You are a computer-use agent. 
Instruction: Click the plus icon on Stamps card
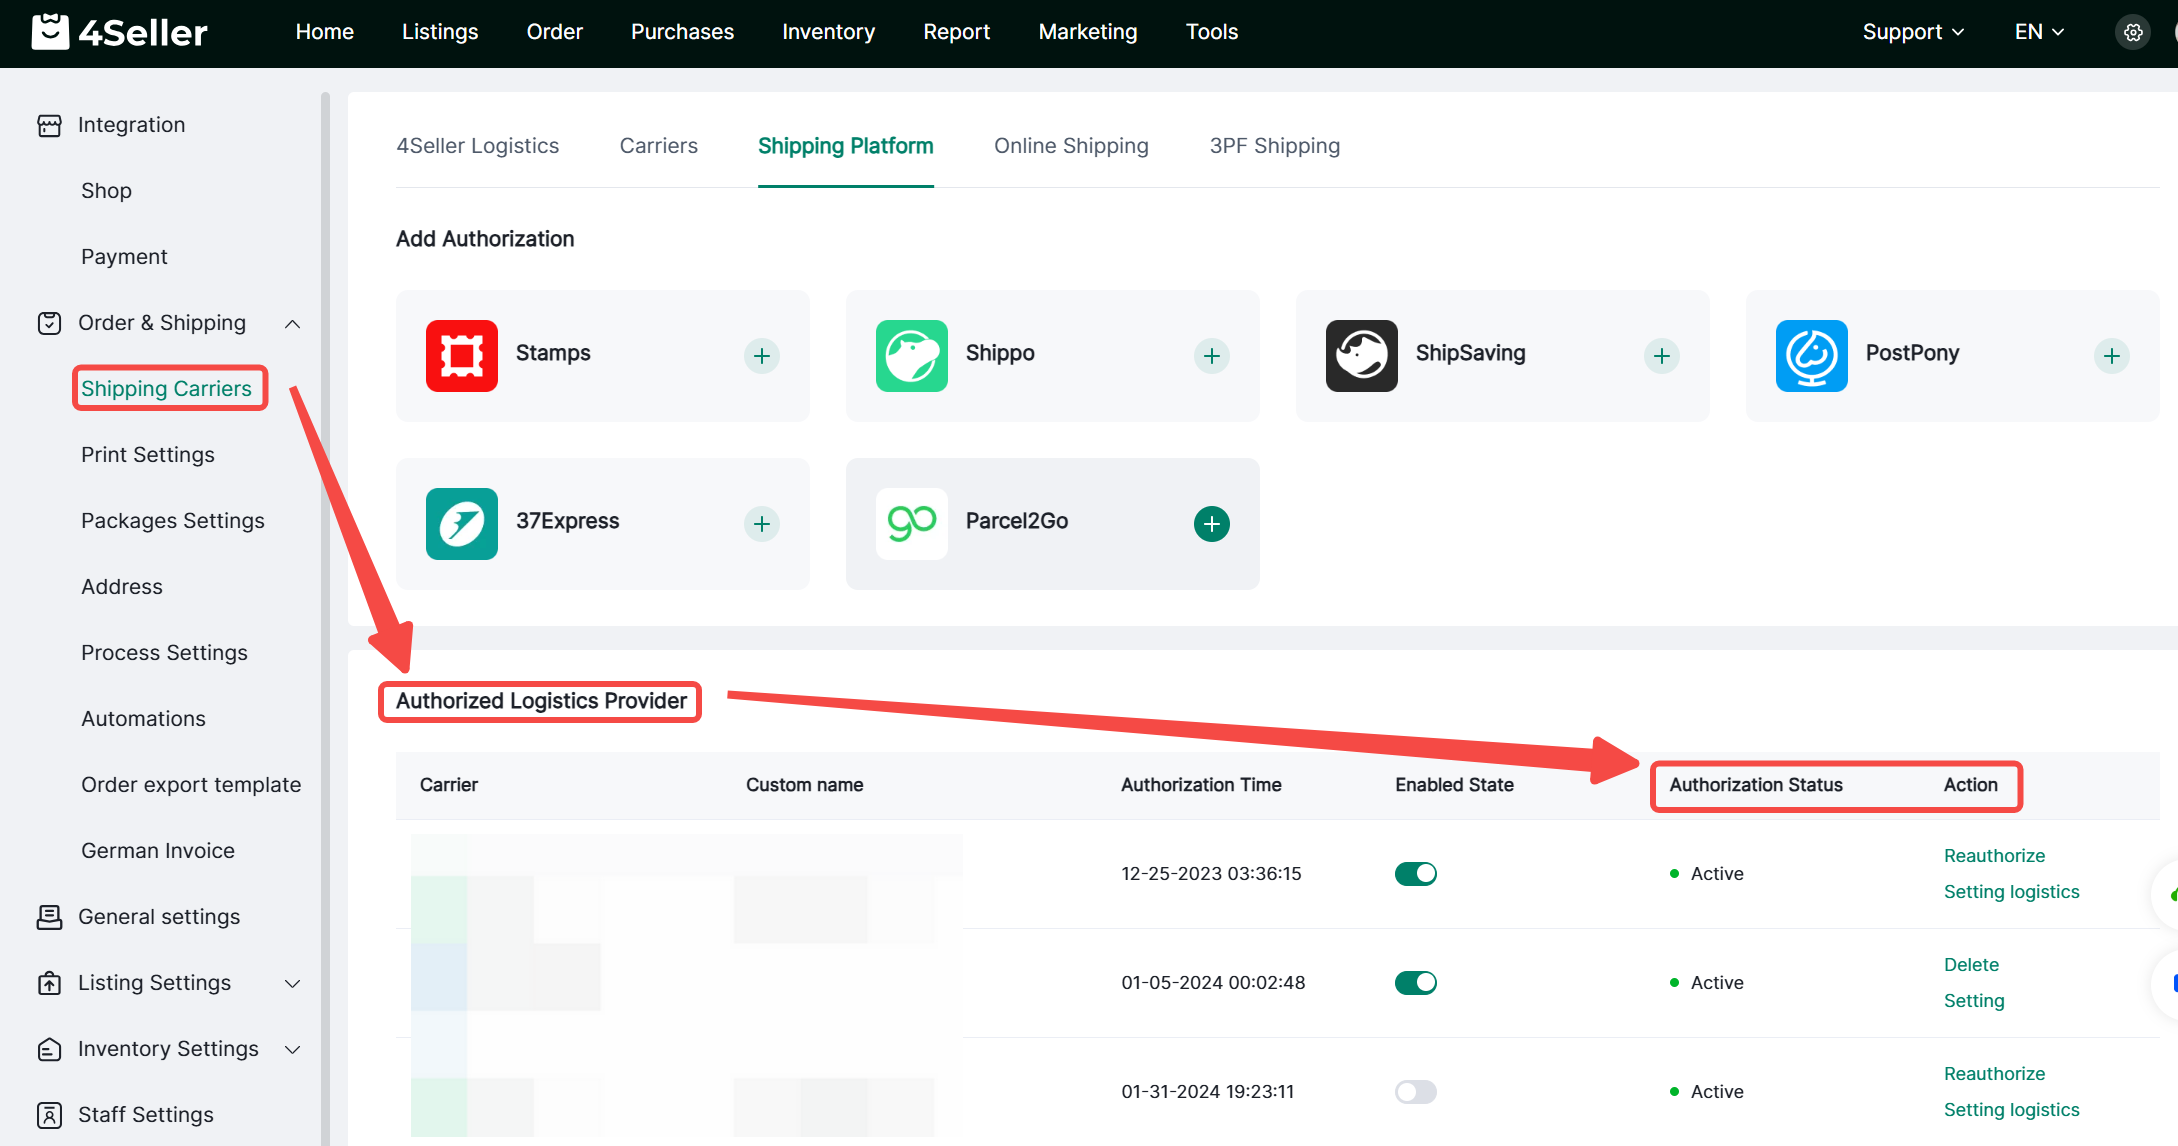click(x=761, y=356)
